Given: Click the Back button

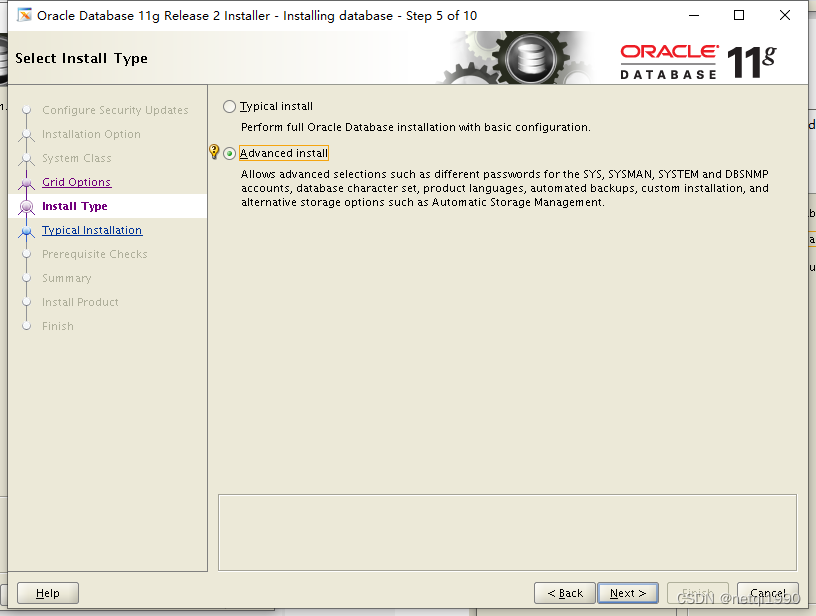Looking at the screenshot, I should 564,592.
